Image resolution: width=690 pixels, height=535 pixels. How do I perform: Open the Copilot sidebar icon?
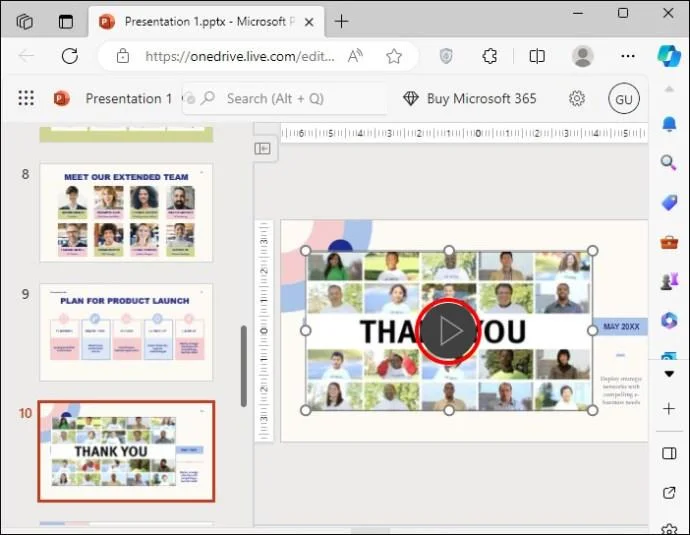669,56
